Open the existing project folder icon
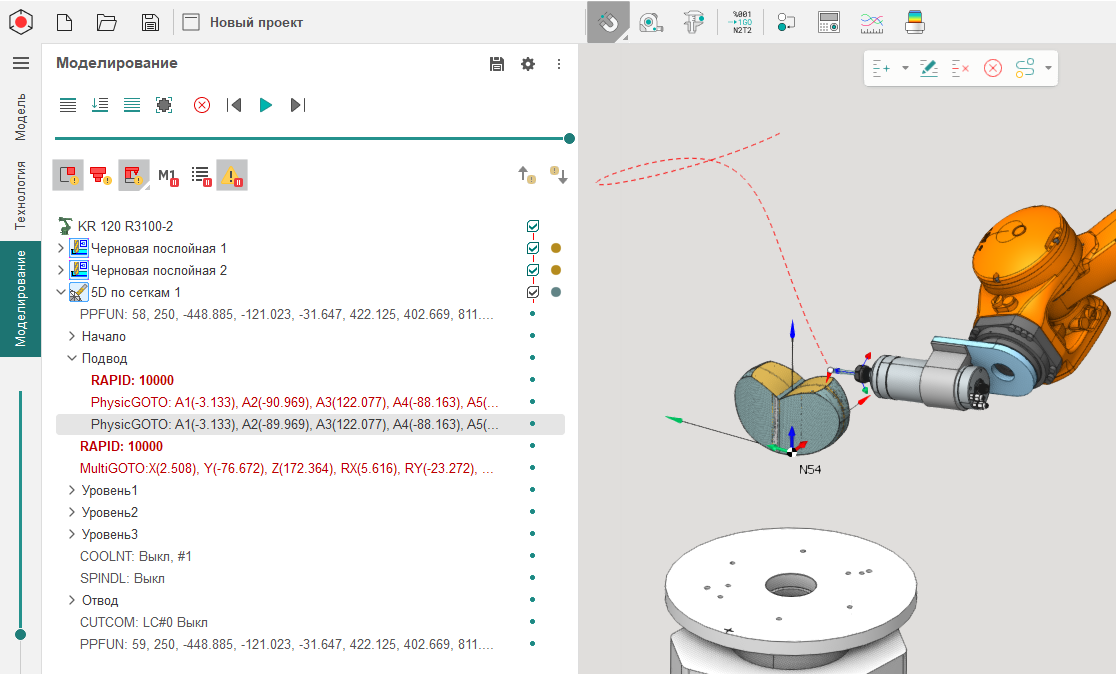Viewport: 1116px width, 674px height. point(107,22)
